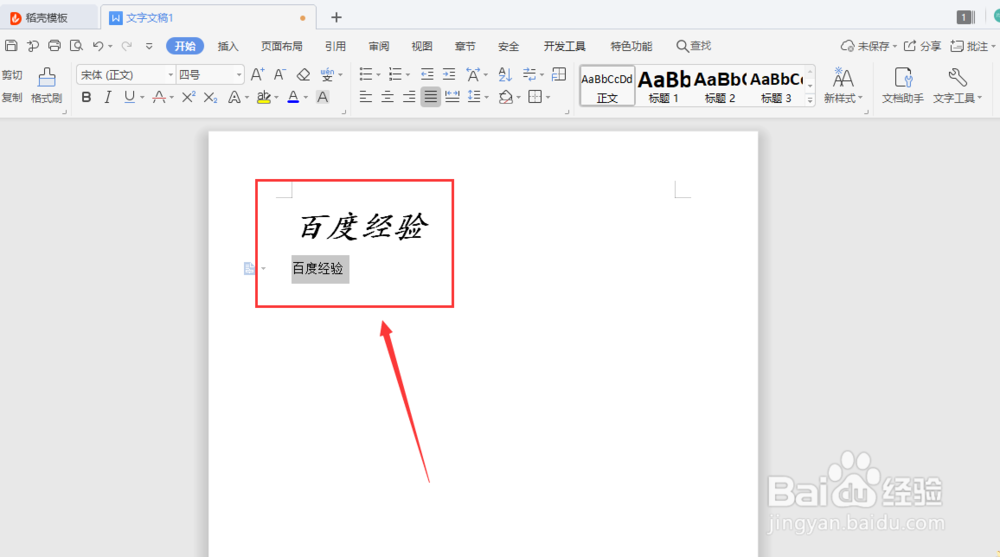1000x557 pixels.
Task: Click the output as PDF icon
Action: click(x=33, y=45)
